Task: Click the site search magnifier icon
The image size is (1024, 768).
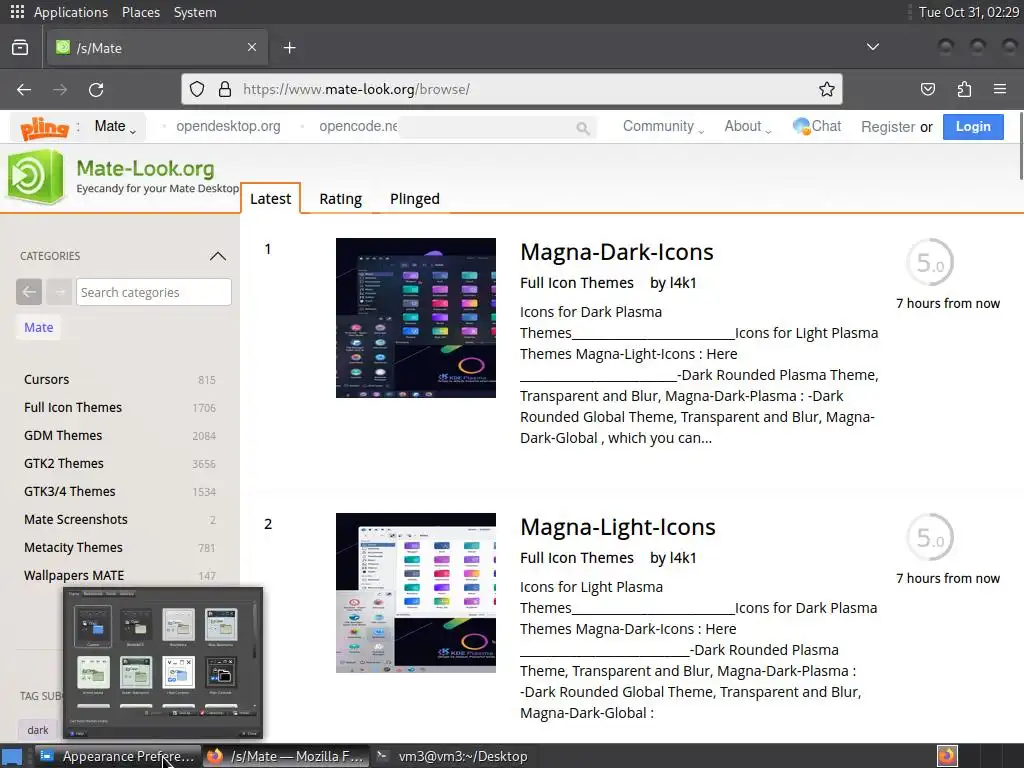Action: [x=583, y=128]
